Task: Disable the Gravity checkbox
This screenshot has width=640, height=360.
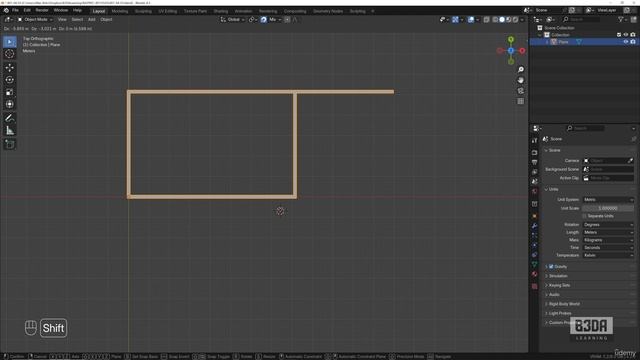Action: 551,267
